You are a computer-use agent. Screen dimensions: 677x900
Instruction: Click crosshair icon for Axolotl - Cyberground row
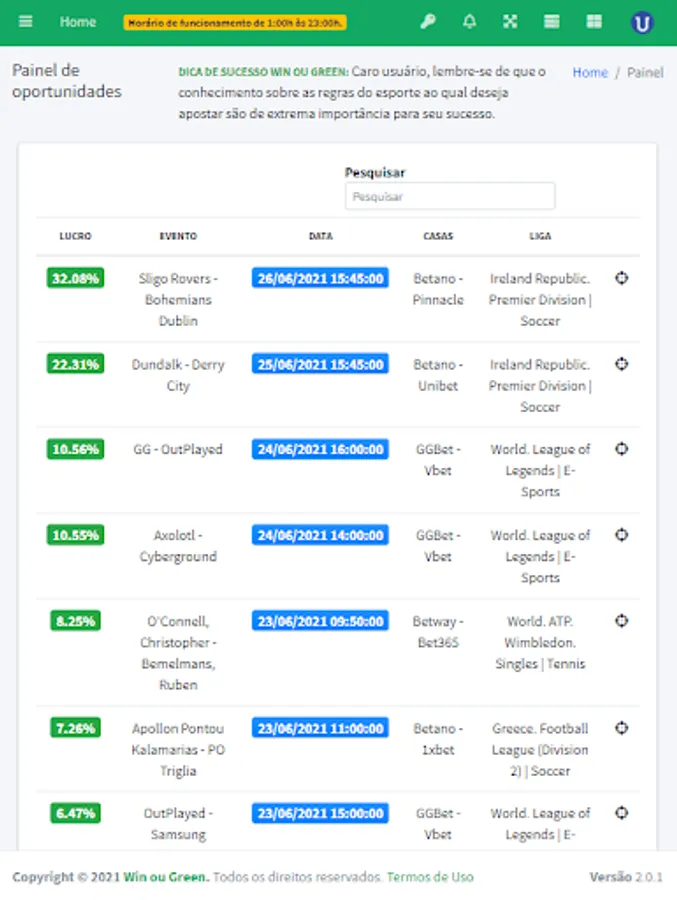pos(621,535)
